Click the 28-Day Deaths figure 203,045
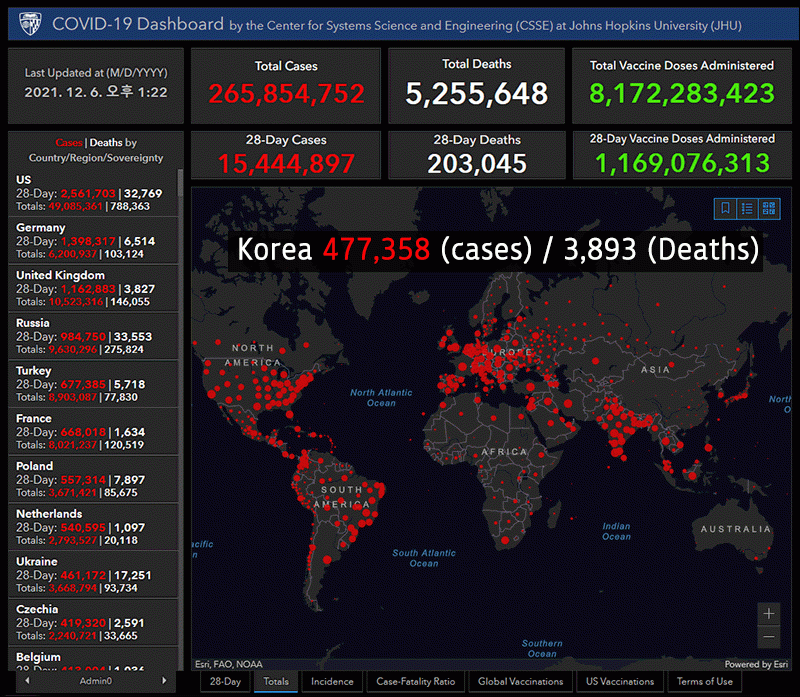 click(477, 163)
